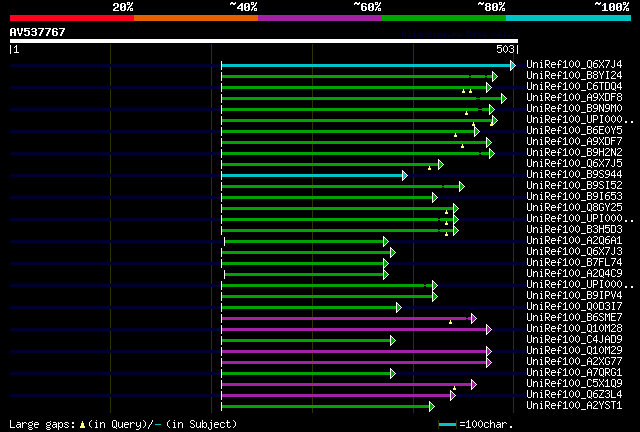The width and height of the screenshot is (640, 432).
Task: Select the UniRef100_B3H5D3 label
Action: (574, 230)
